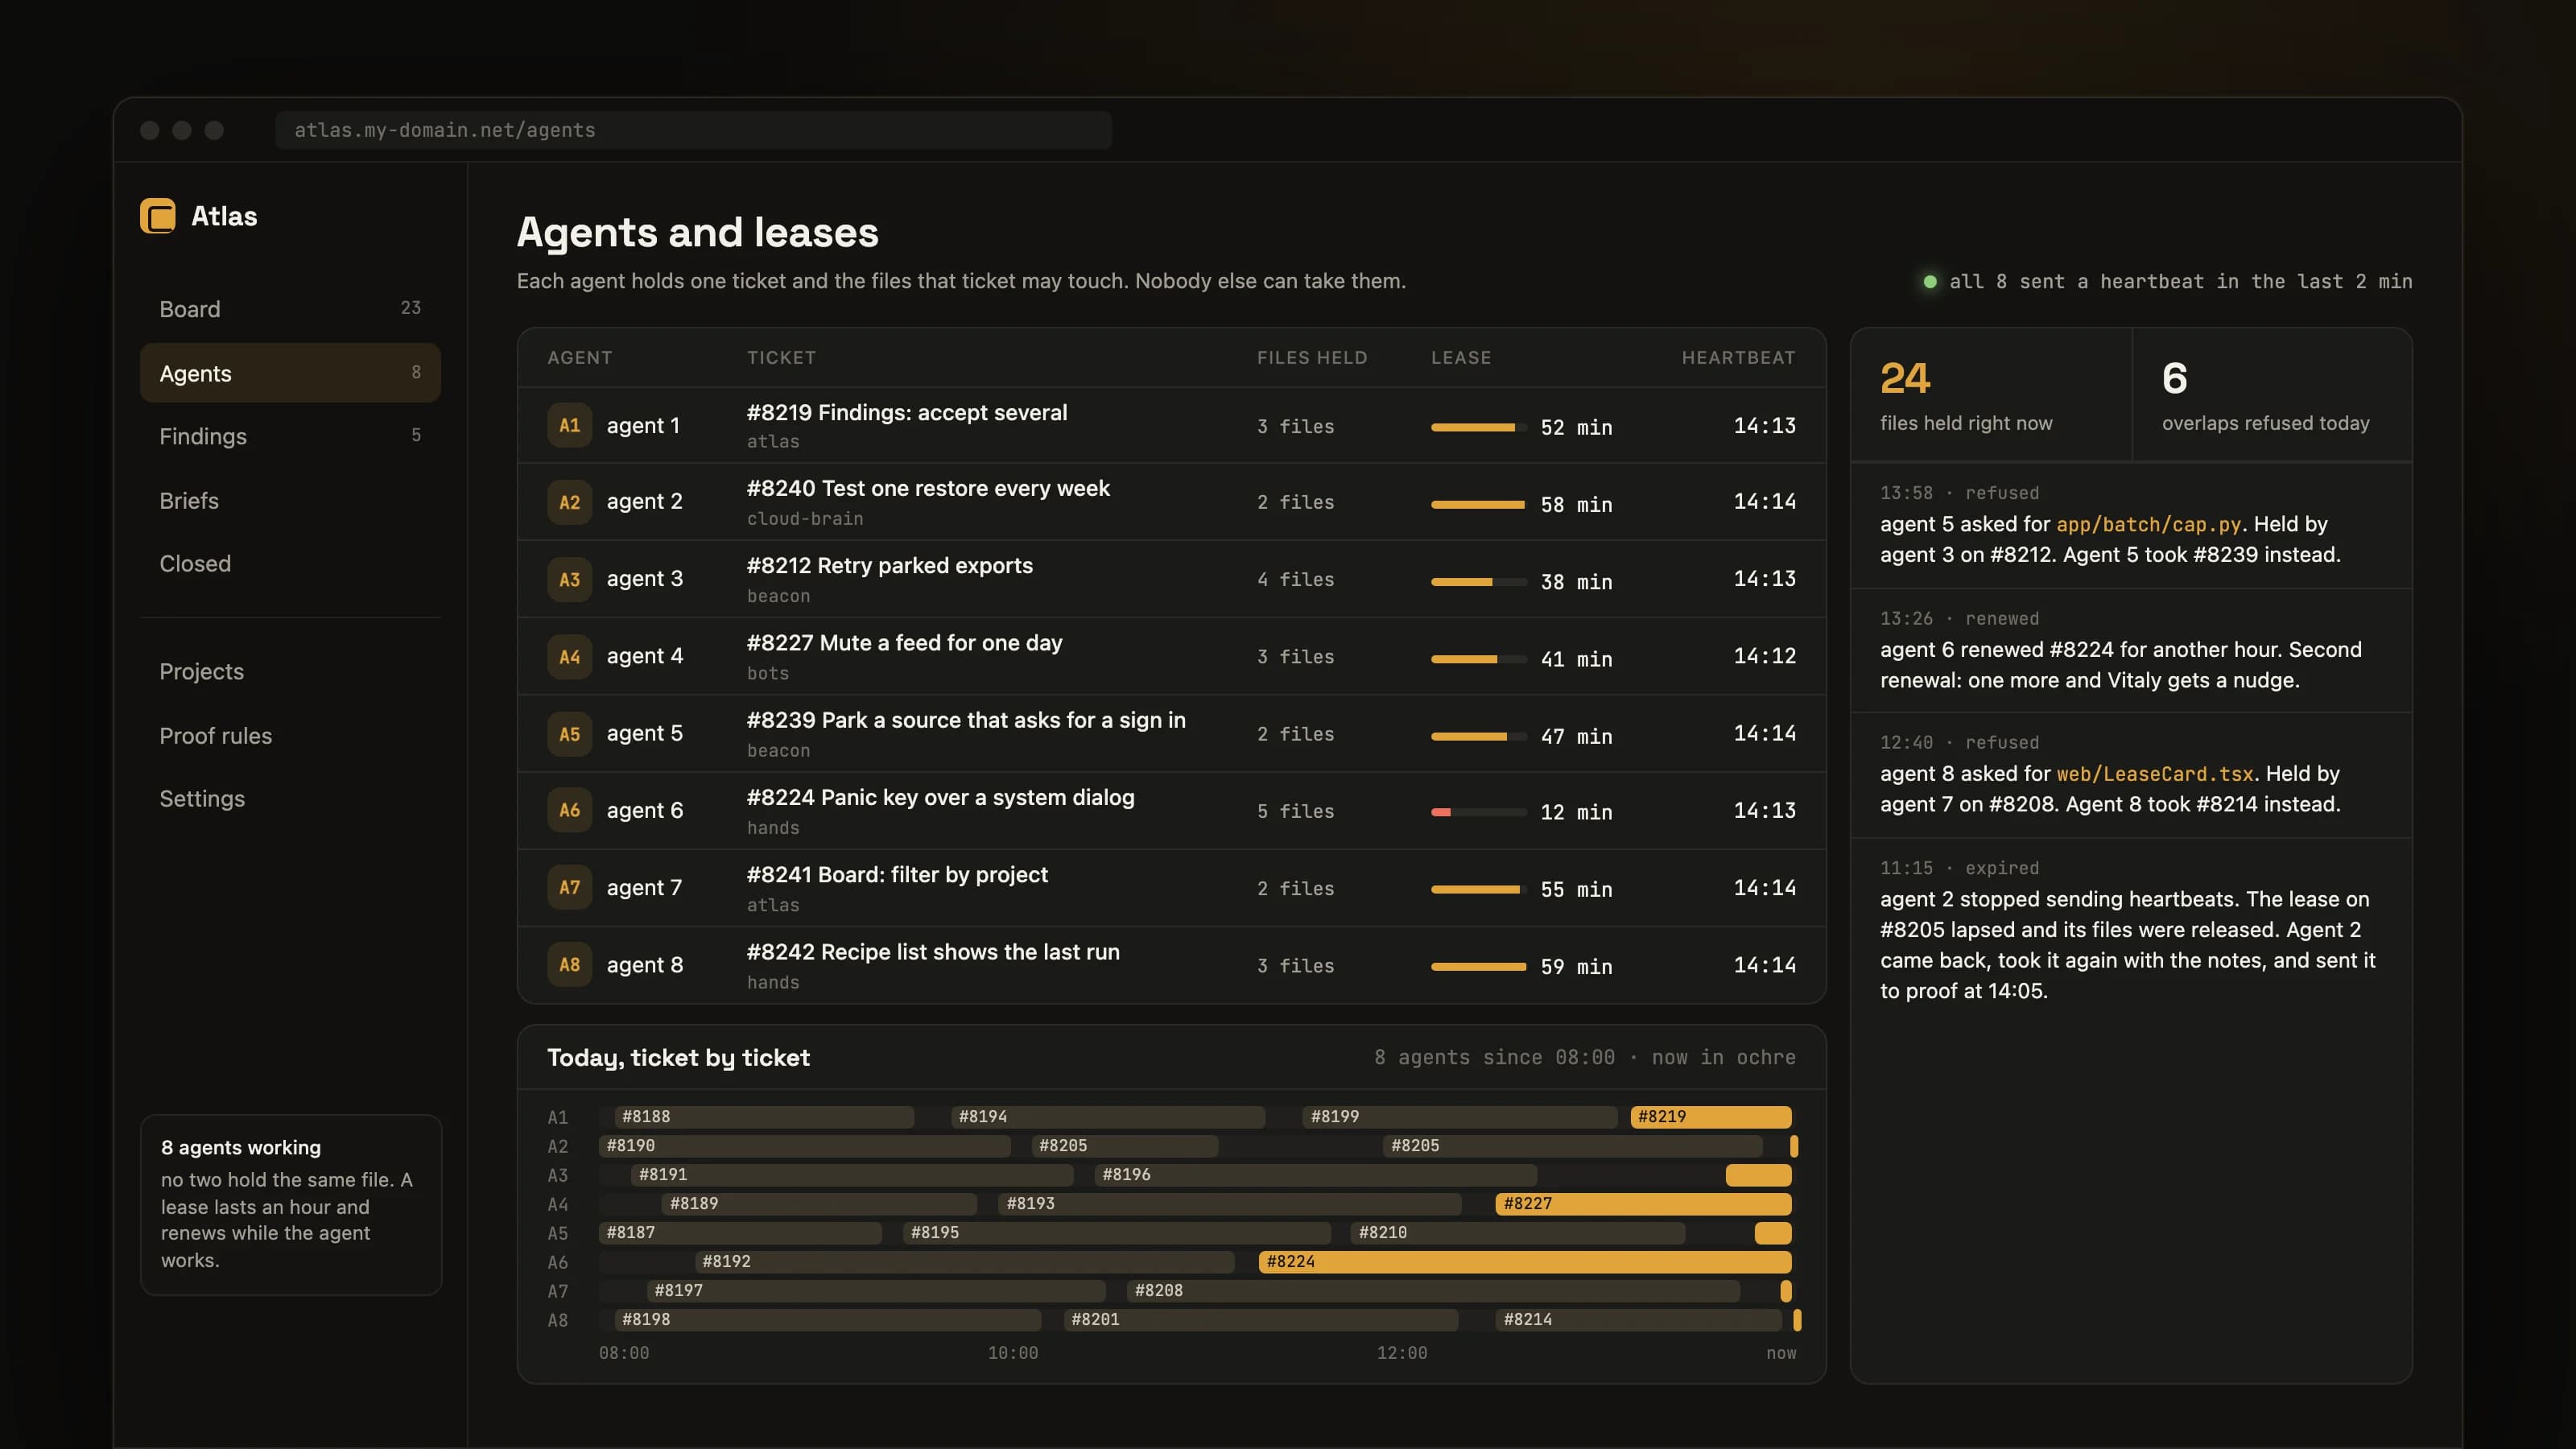Open Proof rules page
This screenshot has width=2576, height=1449.
(290, 735)
